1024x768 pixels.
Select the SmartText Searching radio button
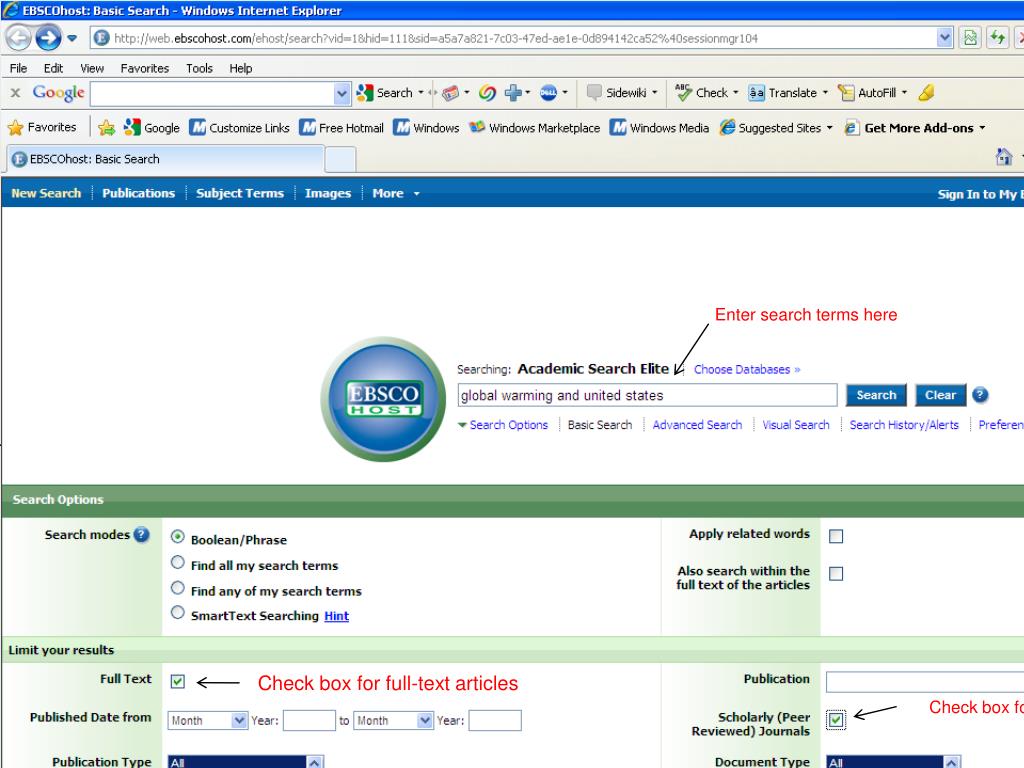click(x=178, y=613)
